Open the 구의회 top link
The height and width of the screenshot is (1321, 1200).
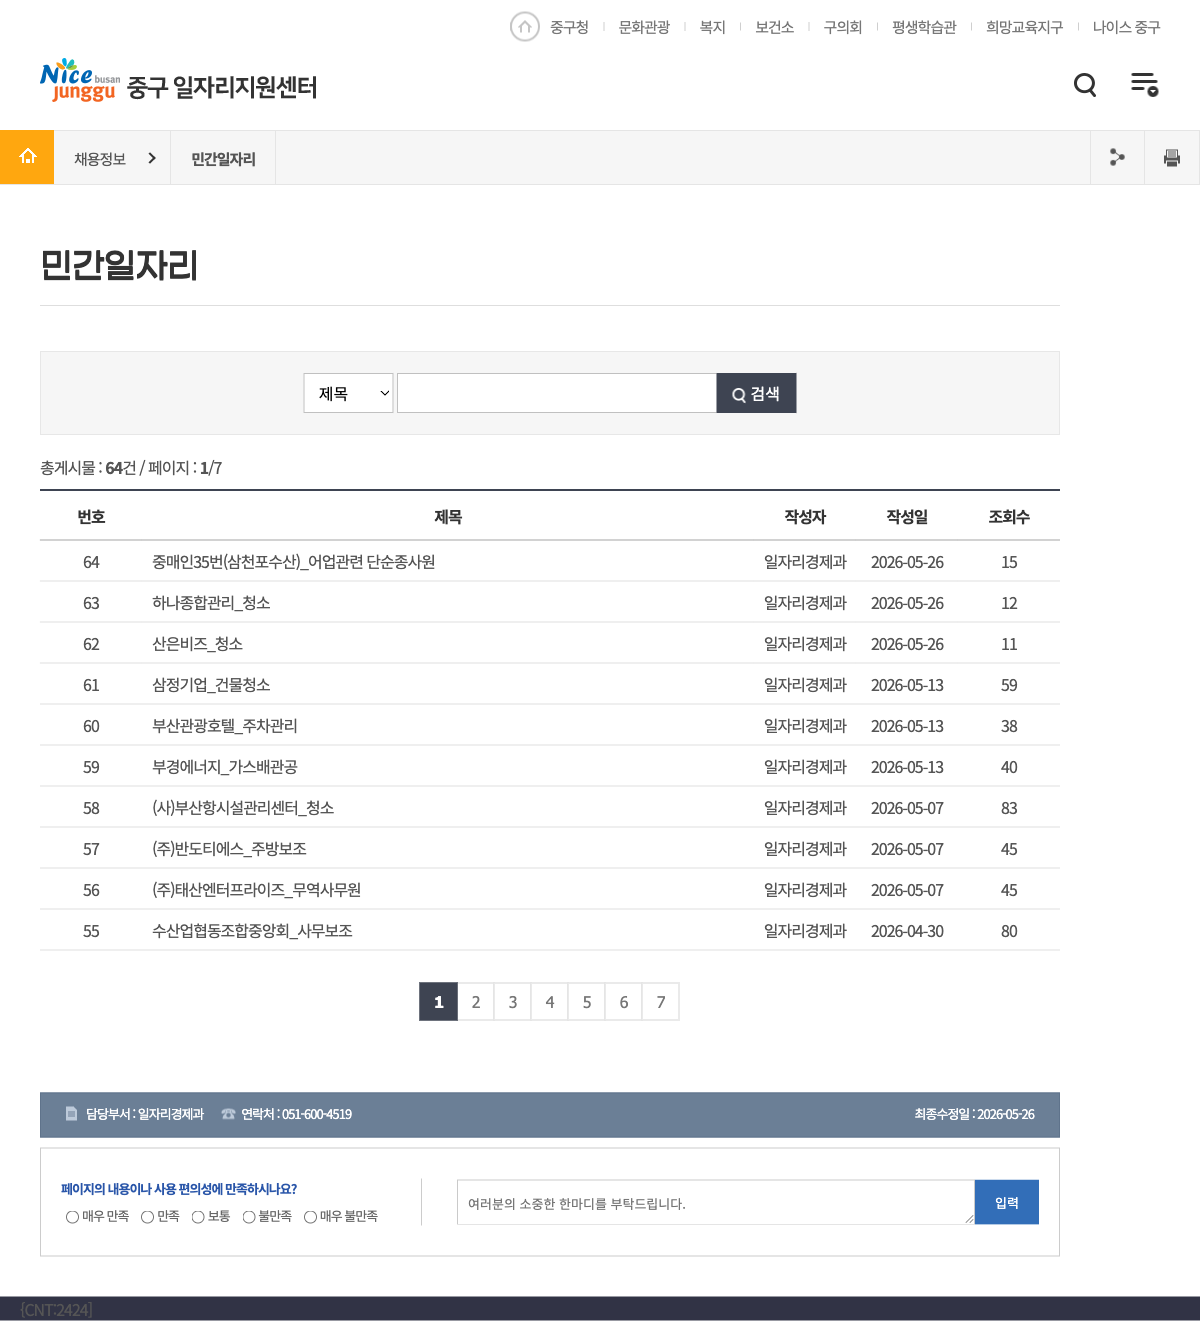843,27
